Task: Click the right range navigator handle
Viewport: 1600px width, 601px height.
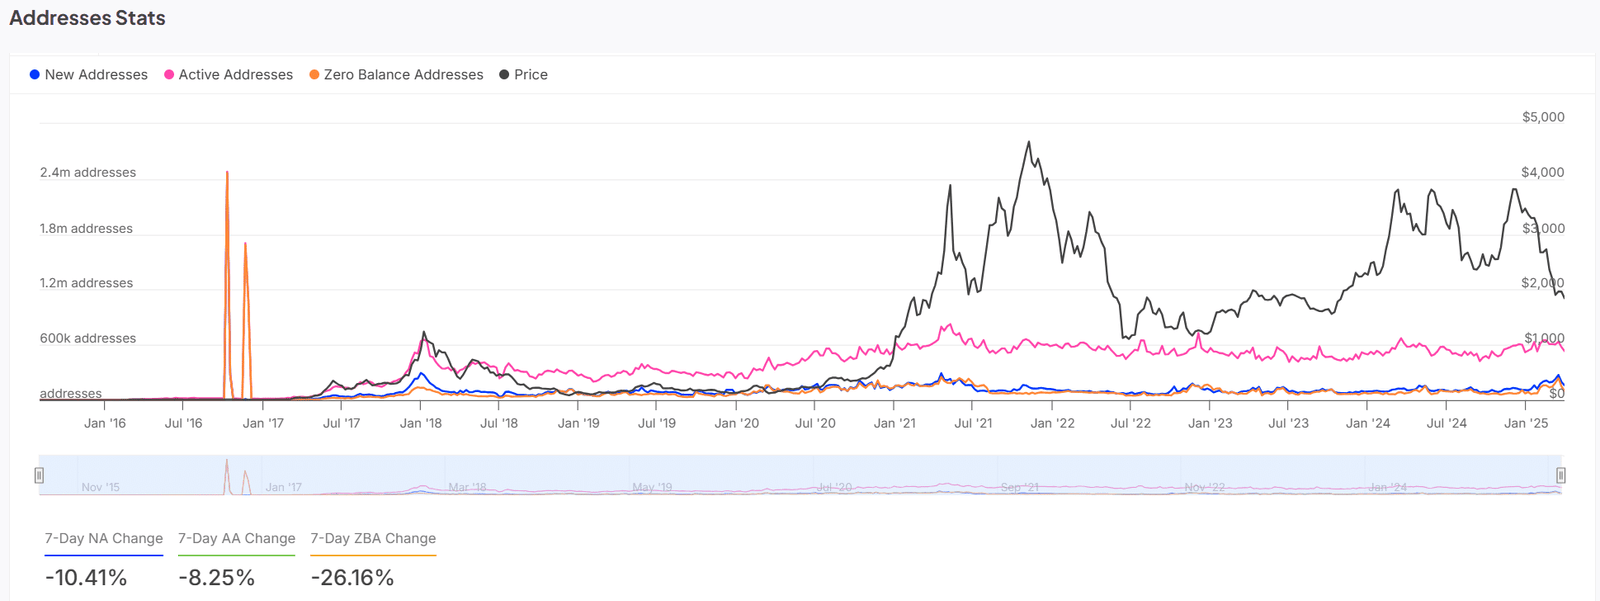Action: pyautogui.click(x=1560, y=475)
